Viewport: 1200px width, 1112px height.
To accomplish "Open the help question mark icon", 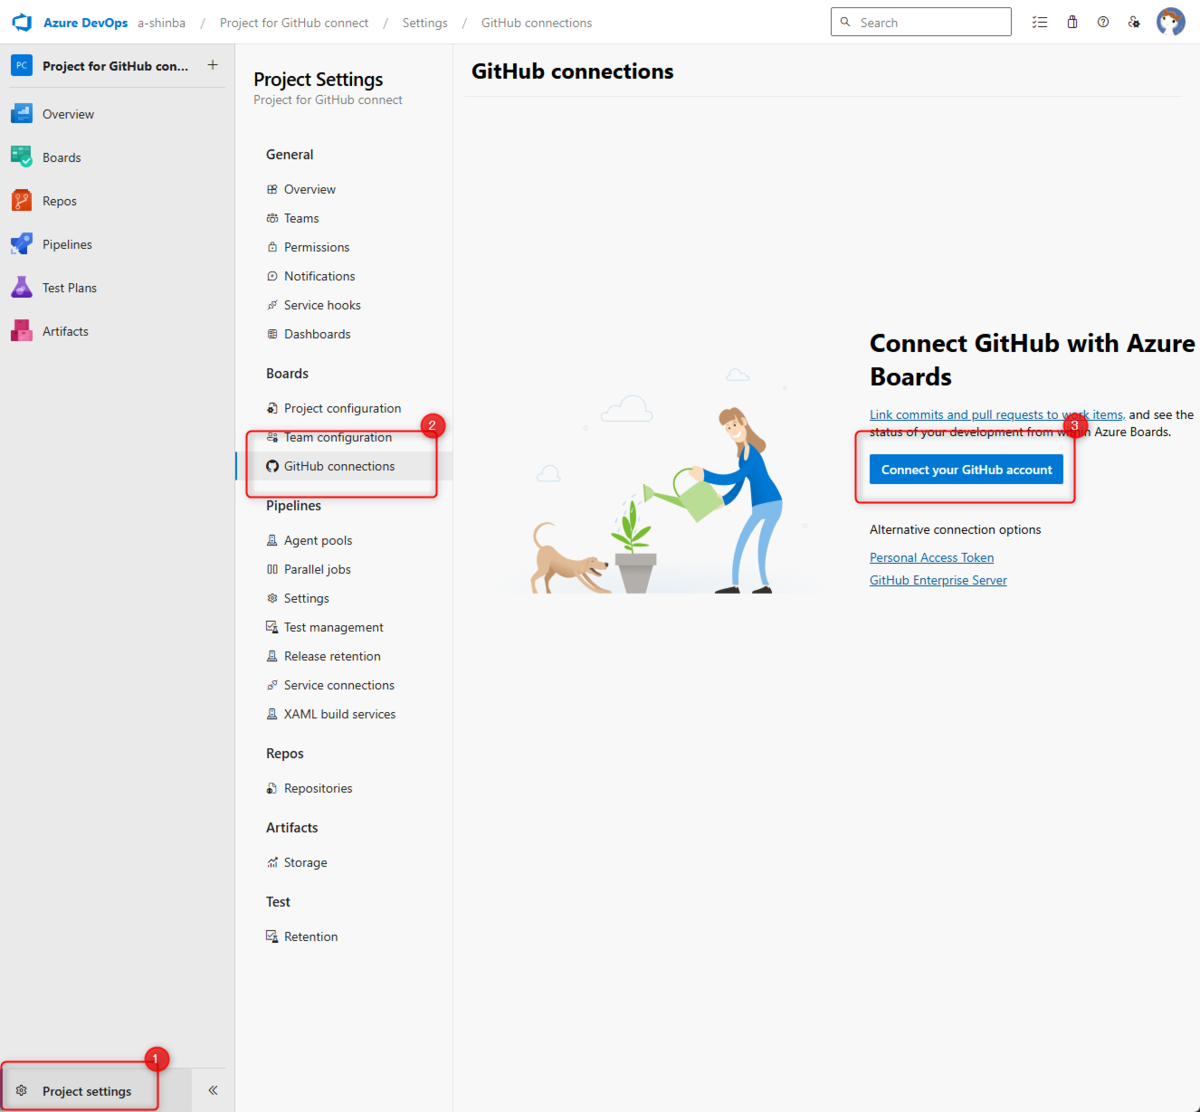I will pyautogui.click(x=1103, y=22).
